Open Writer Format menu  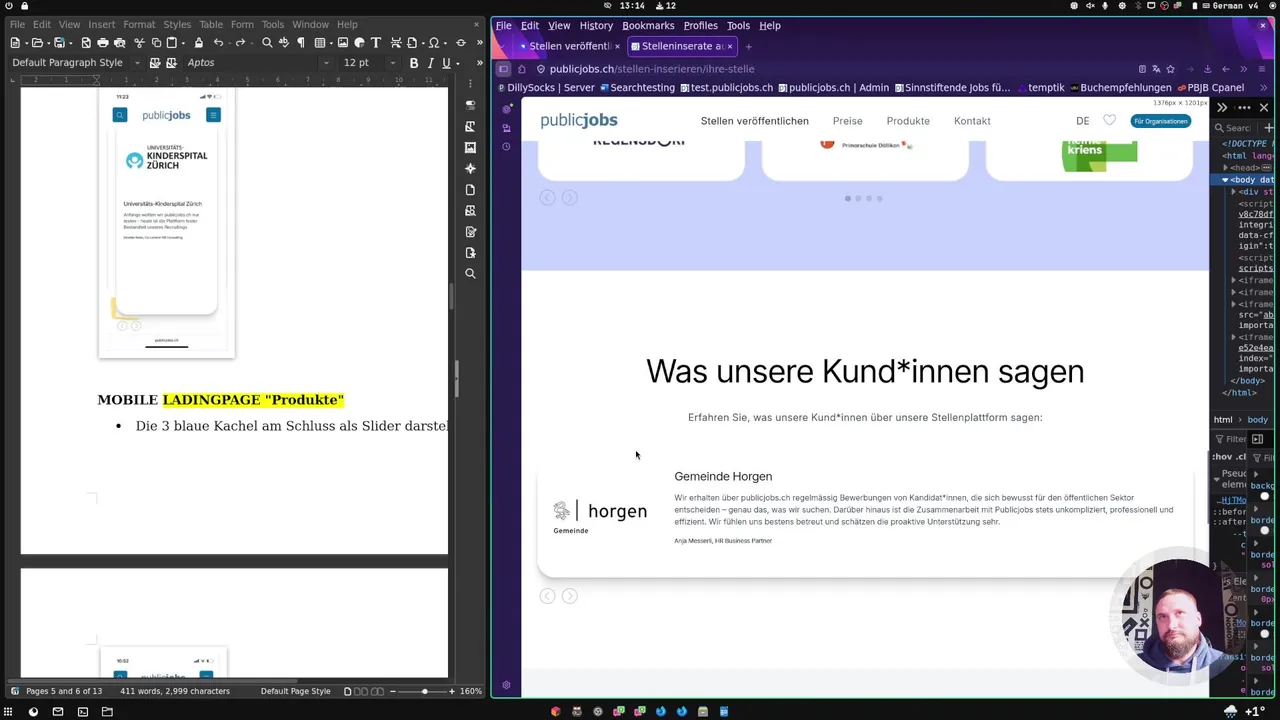click(x=139, y=24)
